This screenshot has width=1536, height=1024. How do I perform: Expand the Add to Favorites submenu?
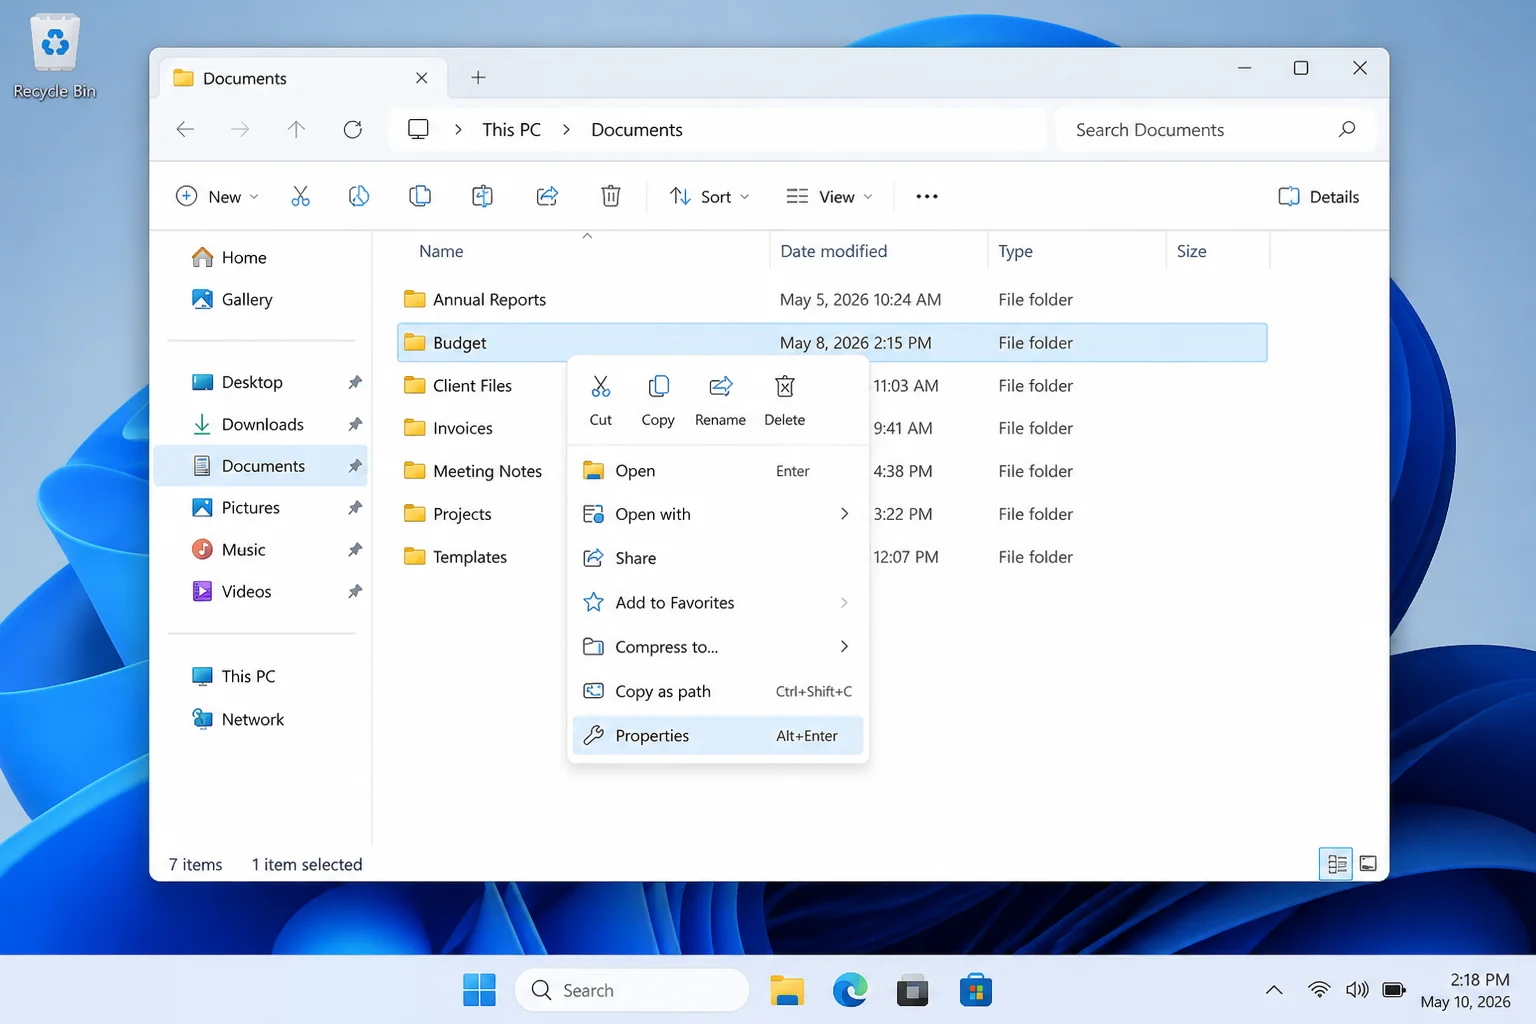tap(845, 603)
